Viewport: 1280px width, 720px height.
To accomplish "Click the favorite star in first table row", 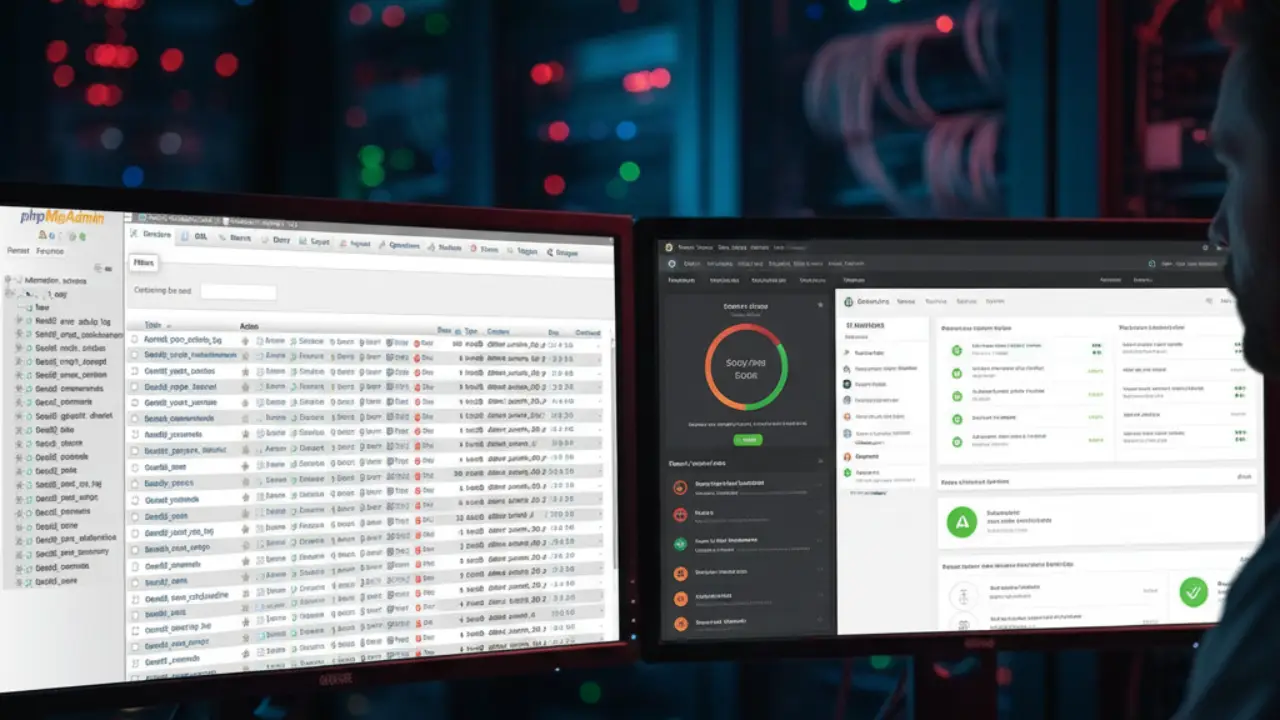I will [x=245, y=341].
